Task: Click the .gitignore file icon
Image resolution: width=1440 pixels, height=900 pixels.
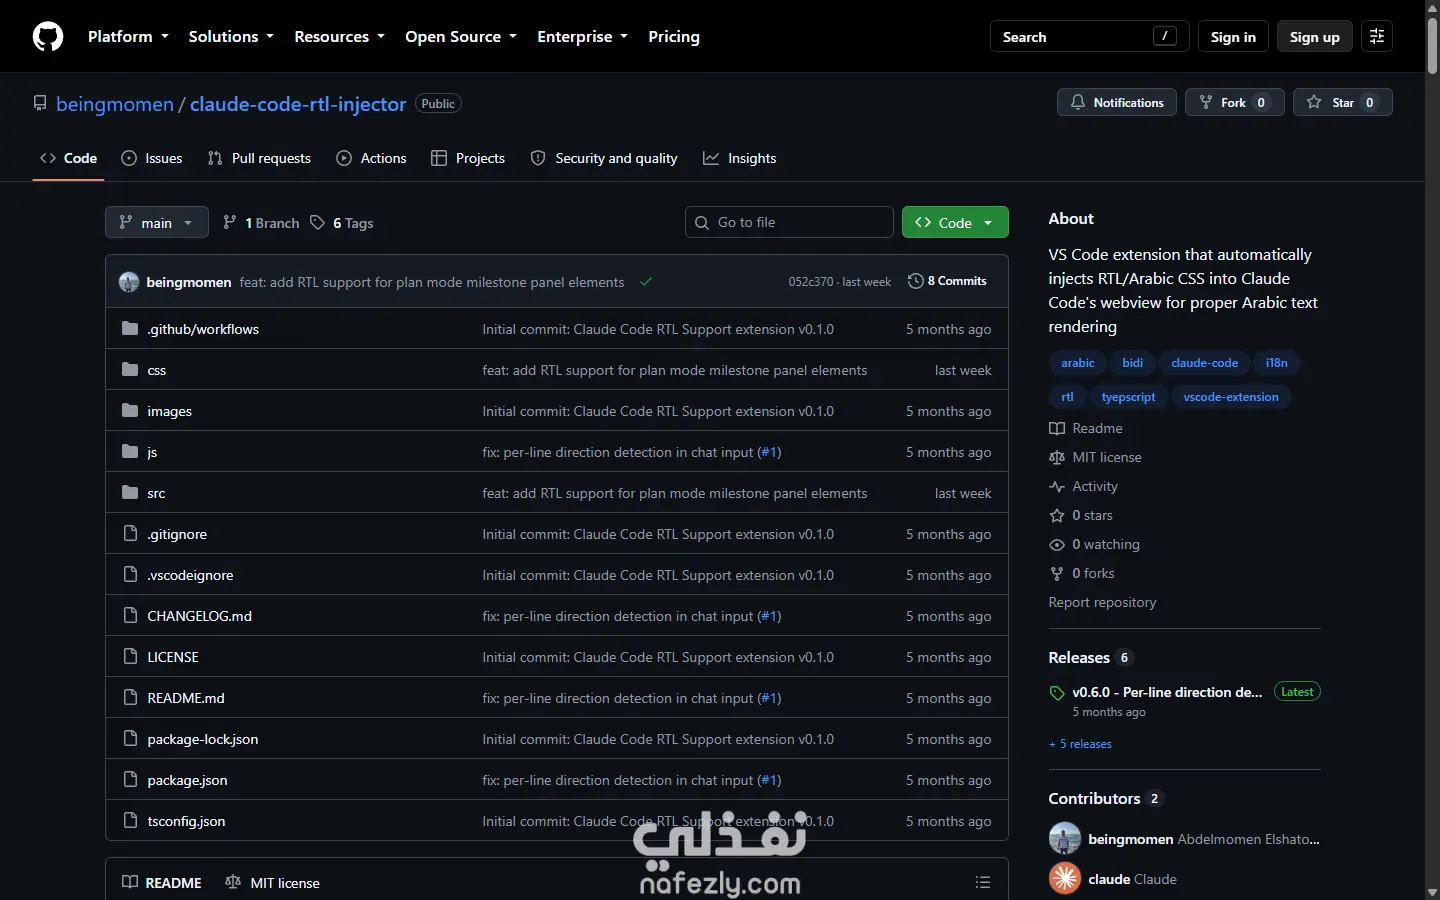Action: click(130, 534)
